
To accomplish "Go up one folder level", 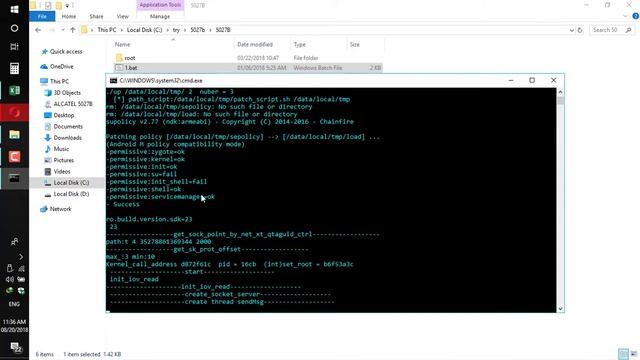I will pyautogui.click(x=73, y=30).
